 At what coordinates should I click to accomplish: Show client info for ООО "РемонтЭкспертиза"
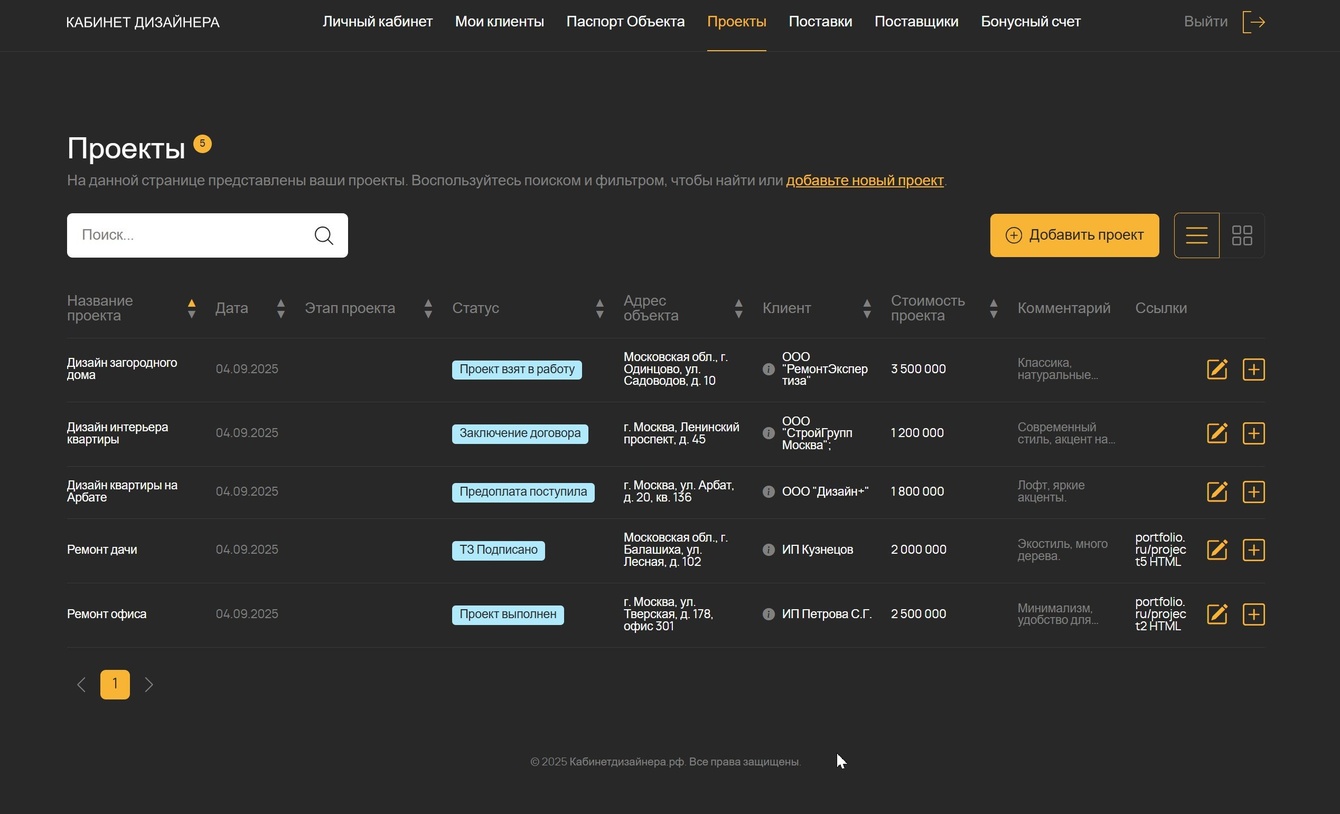click(x=768, y=369)
